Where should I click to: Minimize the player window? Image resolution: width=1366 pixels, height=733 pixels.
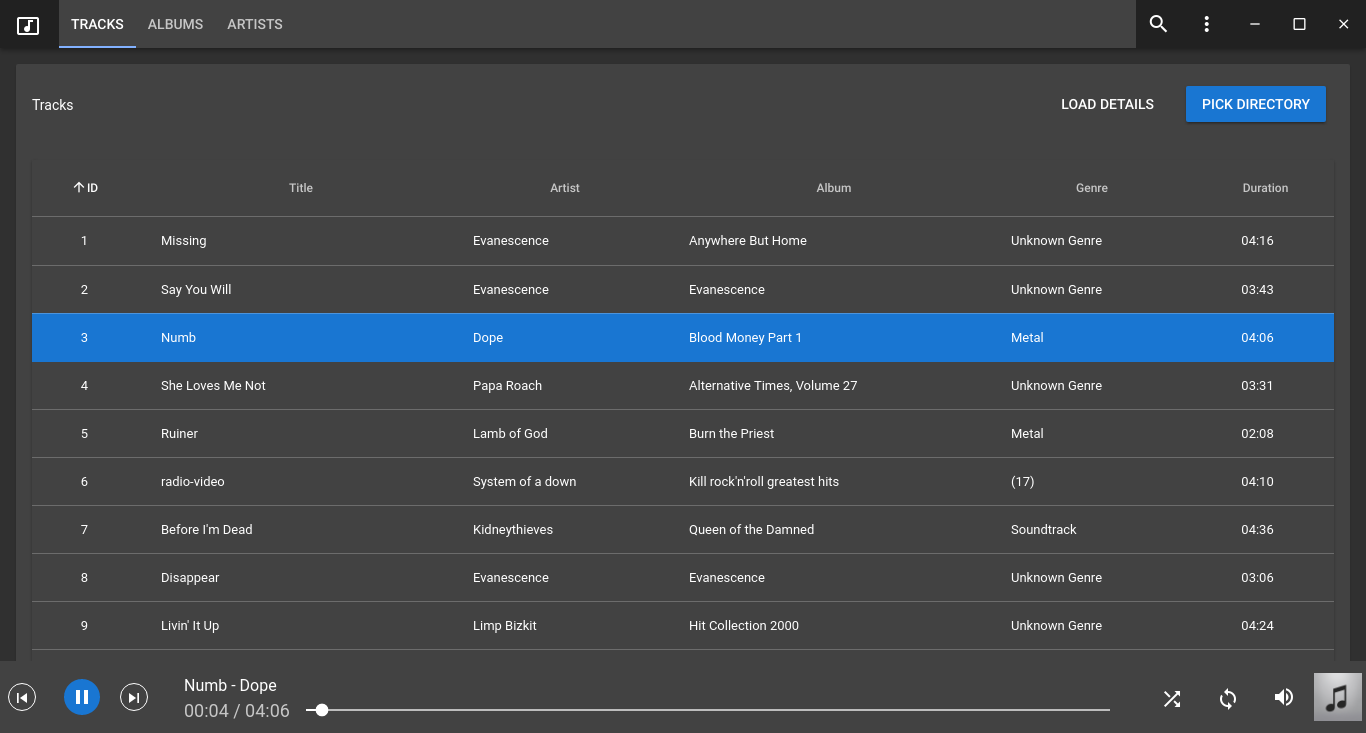(1255, 24)
